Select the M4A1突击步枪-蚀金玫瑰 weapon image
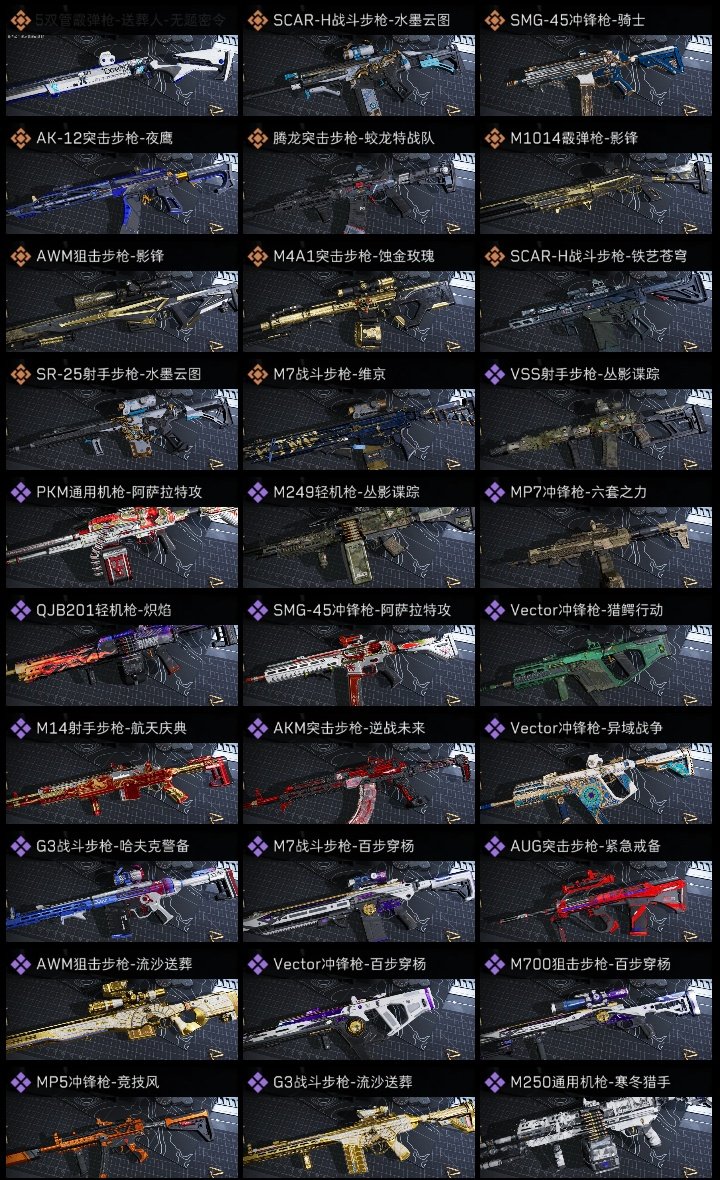Viewport: 720px width, 1180px height. click(359, 312)
